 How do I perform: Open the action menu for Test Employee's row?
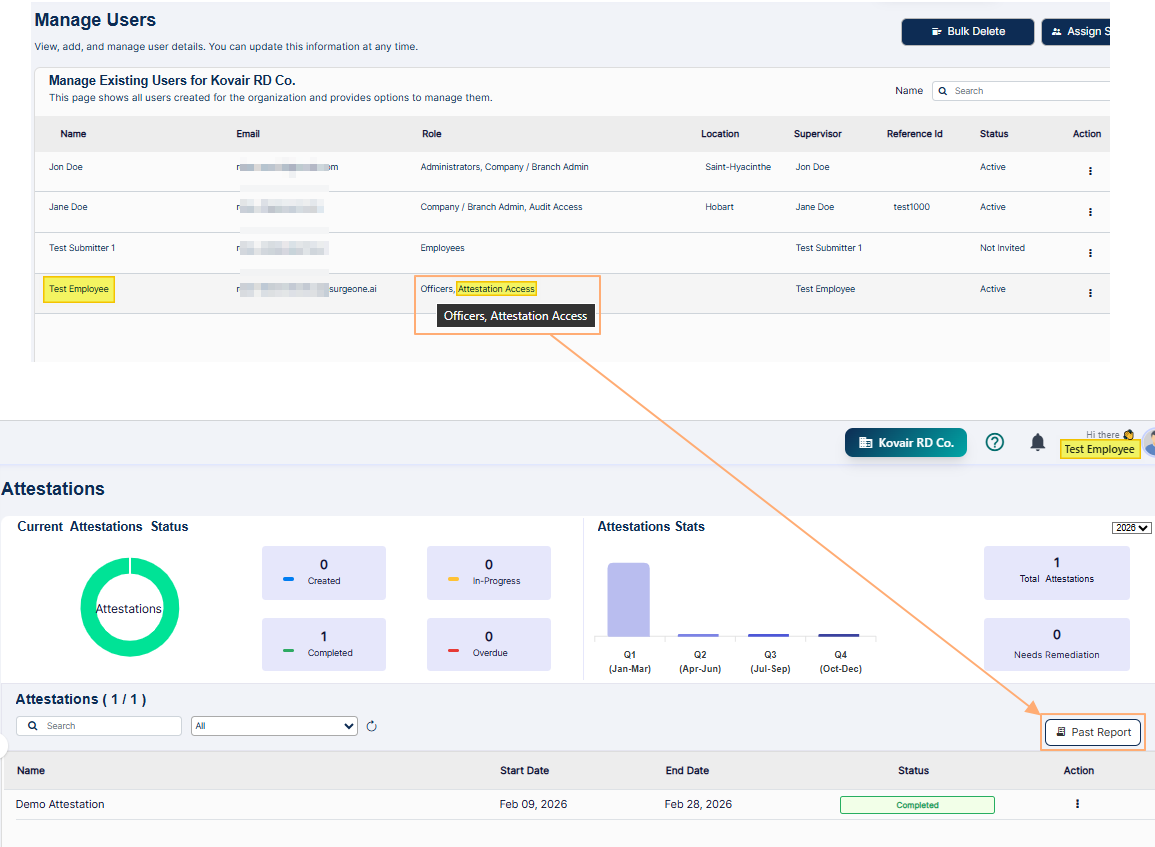[1090, 293]
